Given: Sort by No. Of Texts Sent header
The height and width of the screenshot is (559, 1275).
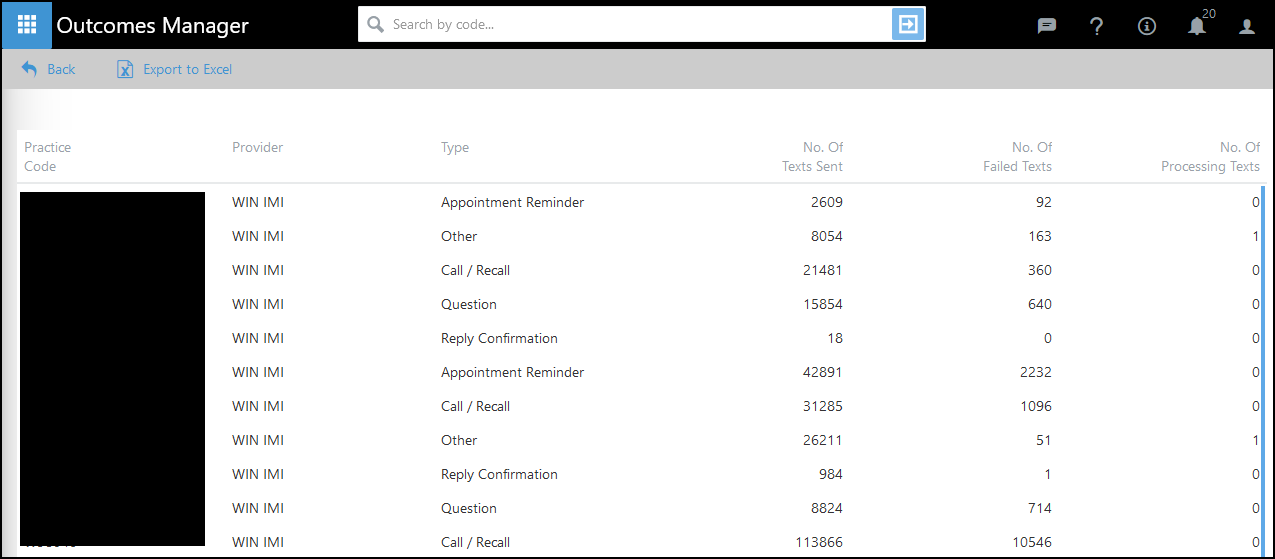Looking at the screenshot, I should [x=812, y=157].
